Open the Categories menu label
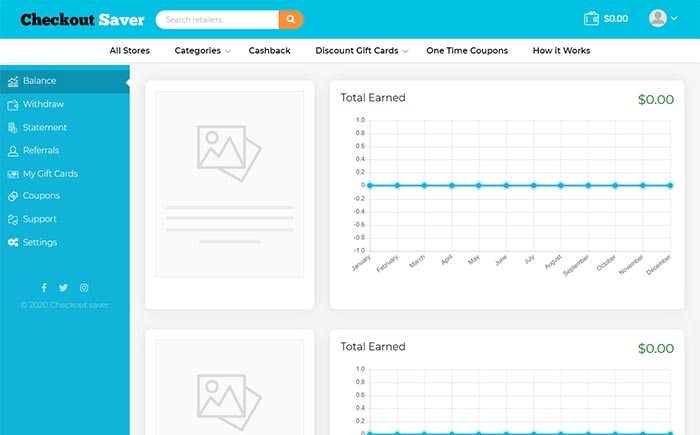 [x=197, y=50]
